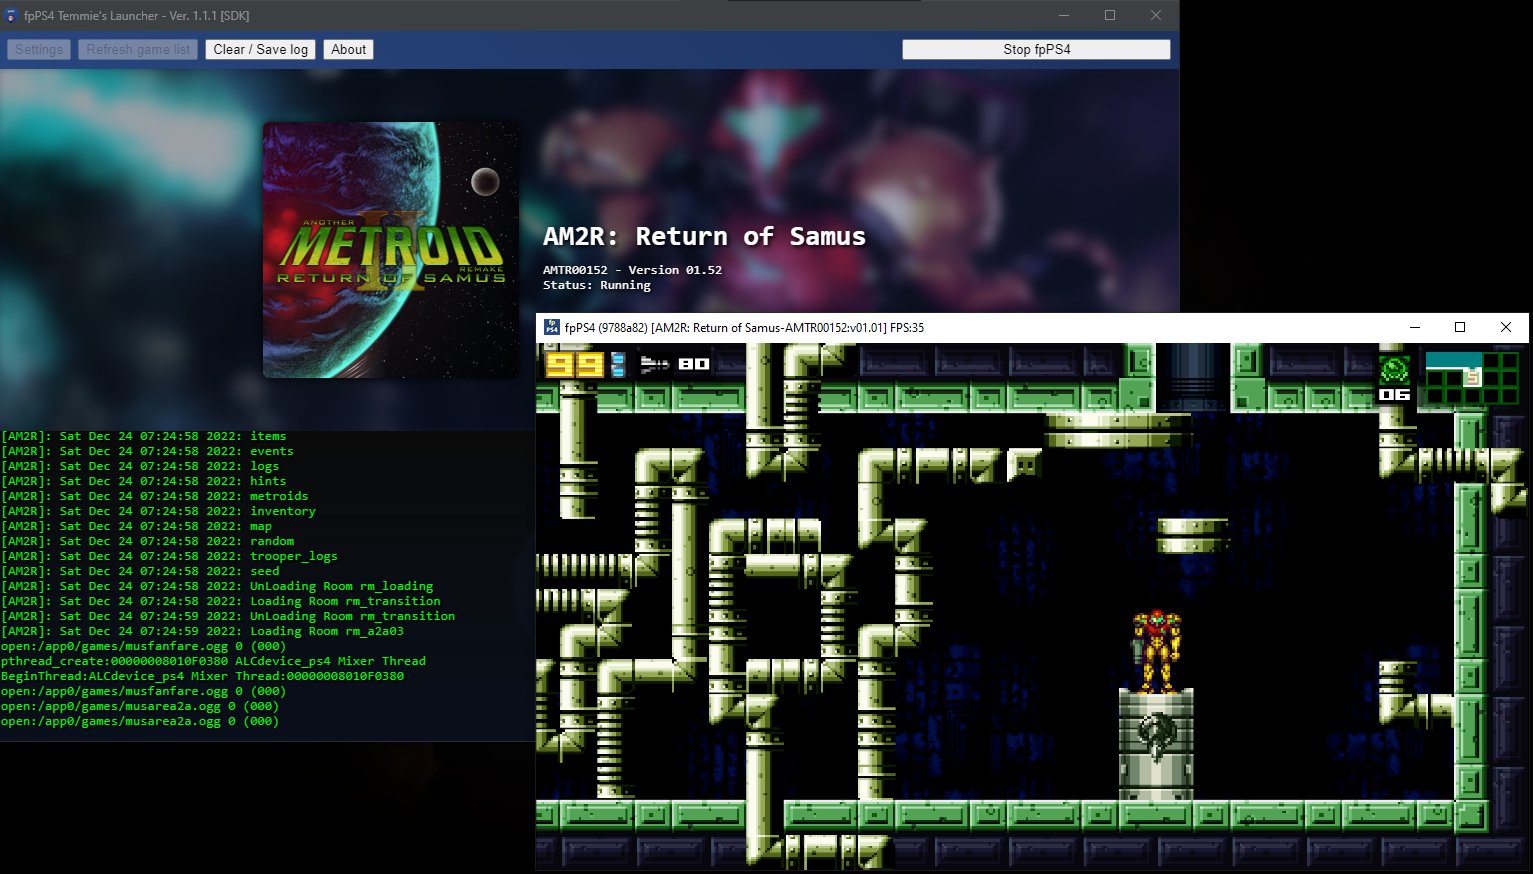This screenshot has width=1533, height=874.
Task: Click the fpPS4 game window title text
Action: point(744,327)
